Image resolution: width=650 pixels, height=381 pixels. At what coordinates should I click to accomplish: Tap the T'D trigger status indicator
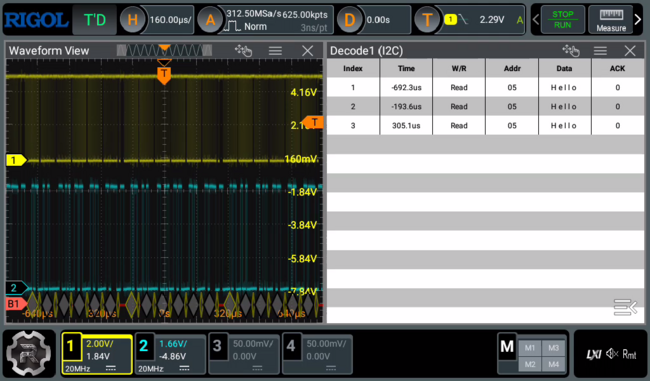pos(95,20)
